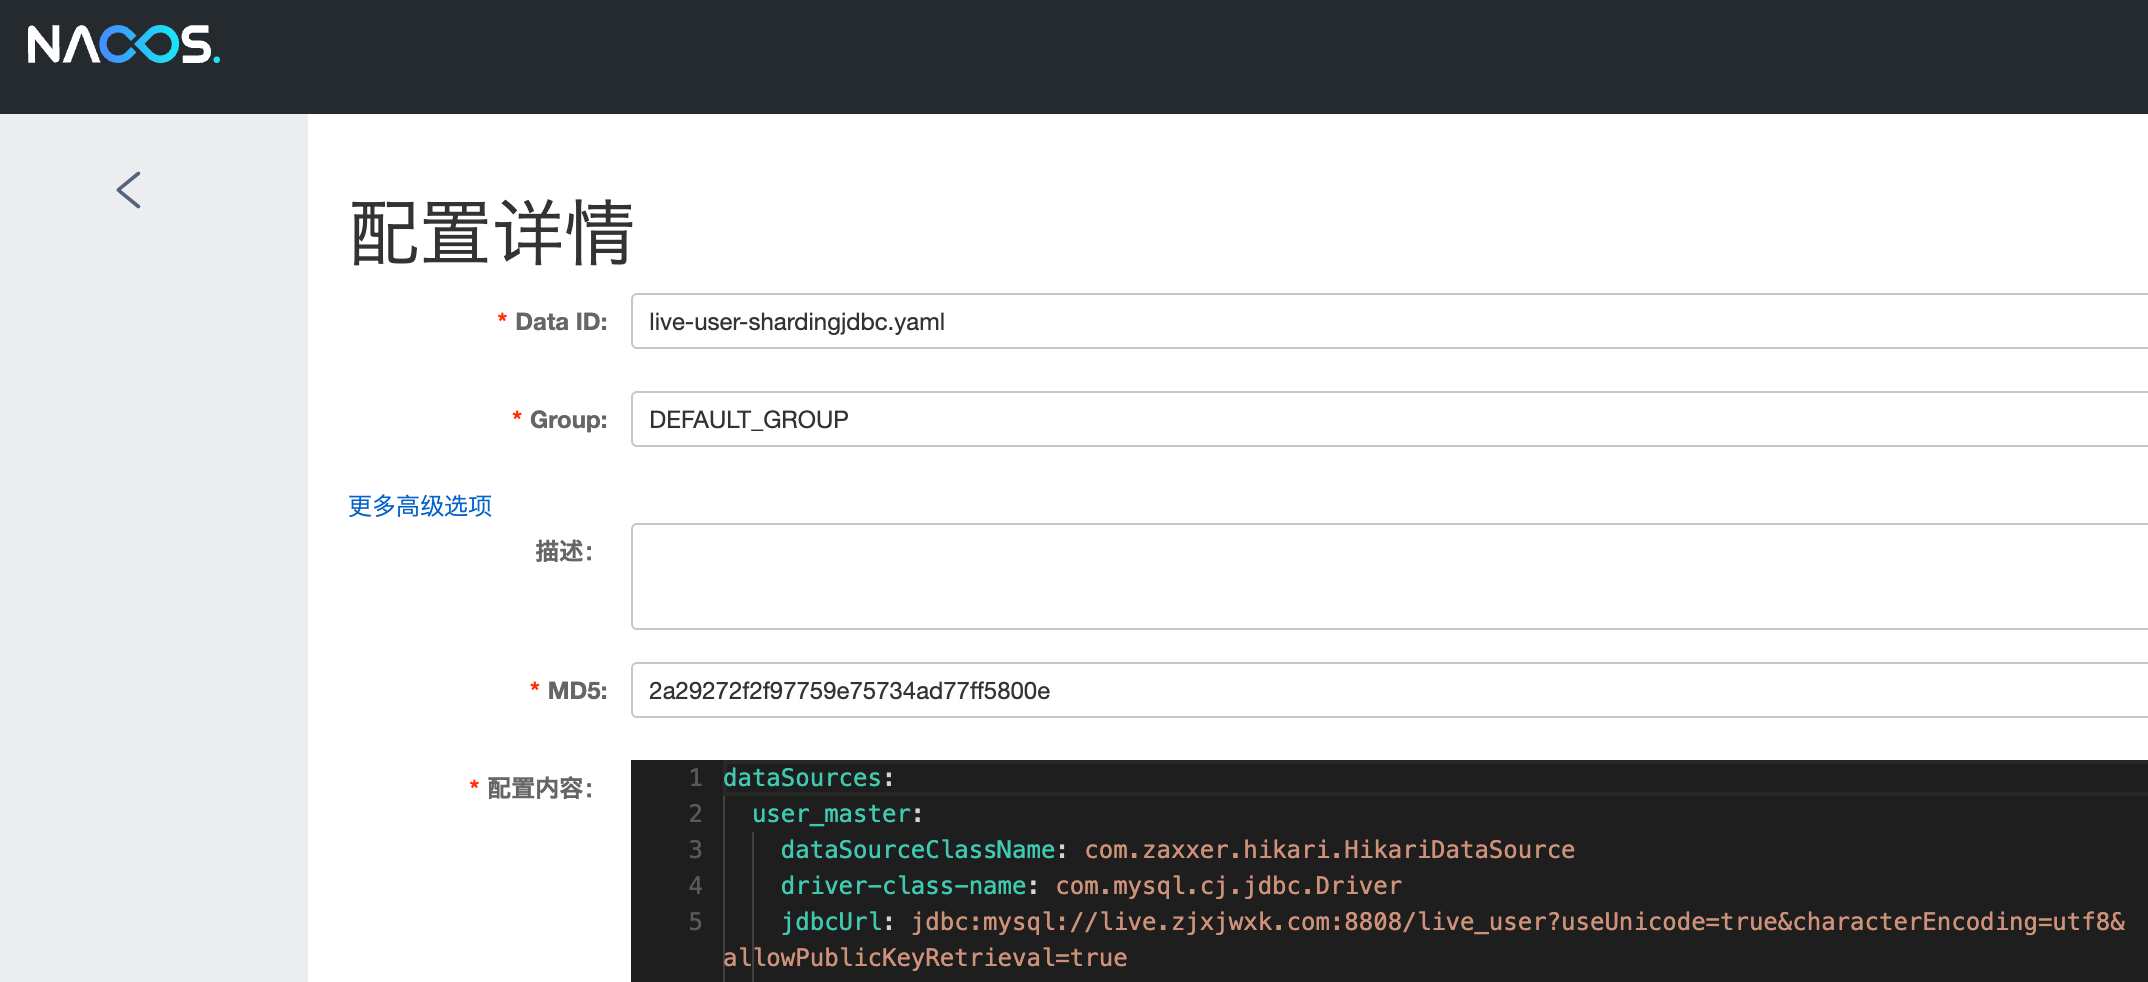Click the HikariDataSource class value
The image size is (2148, 982).
click(1329, 850)
